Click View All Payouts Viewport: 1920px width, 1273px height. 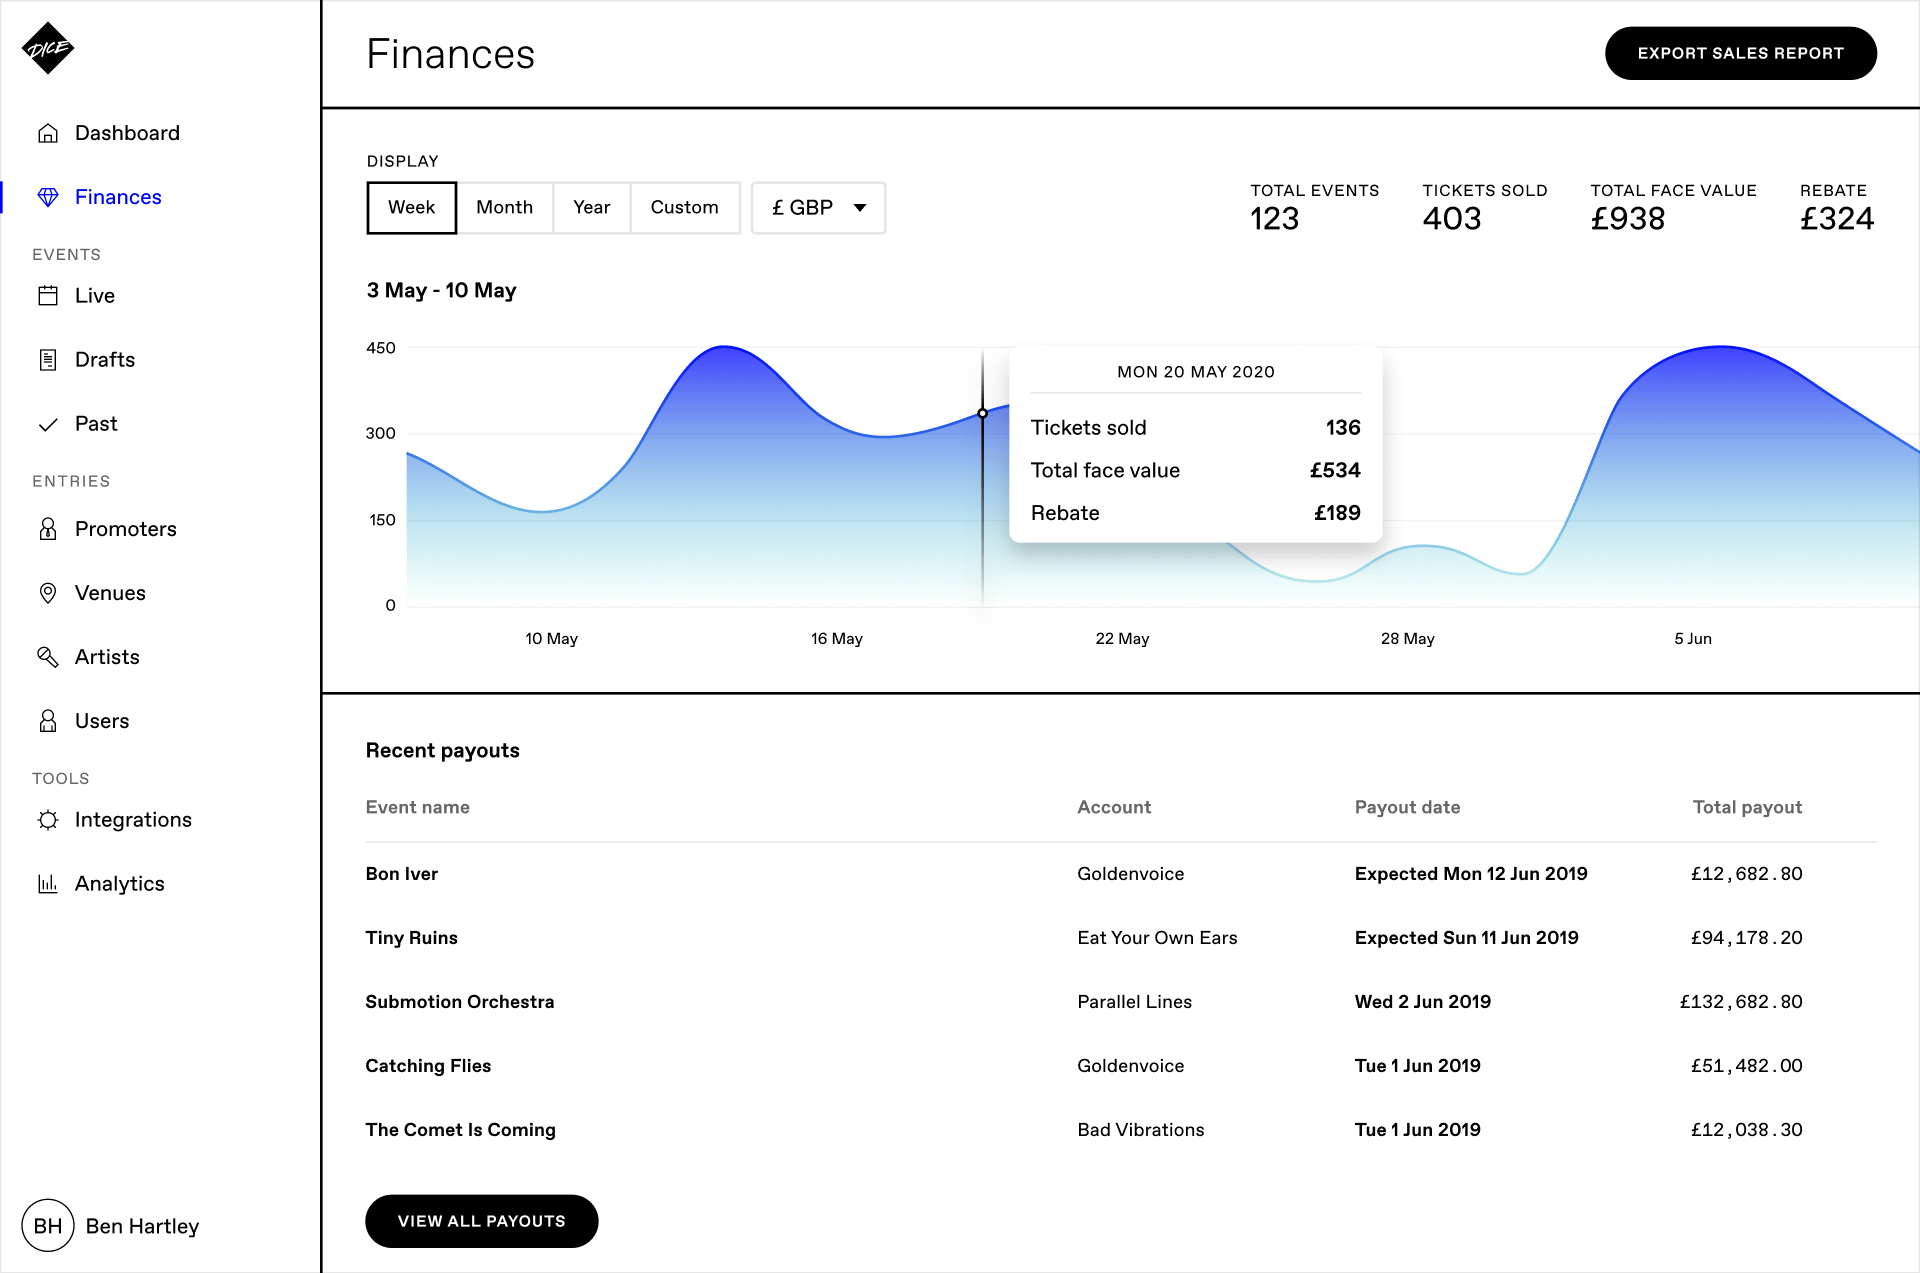coord(481,1221)
